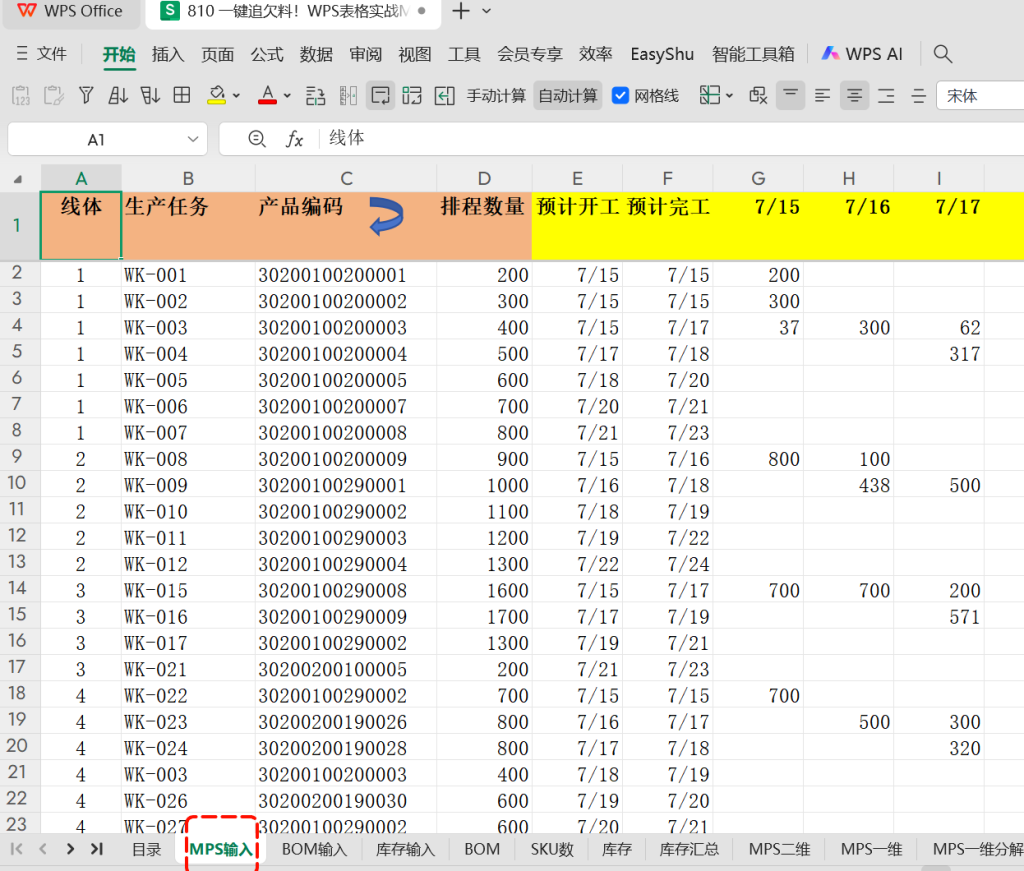Open the 审阅 review tab
The image size is (1024, 871).
point(366,54)
